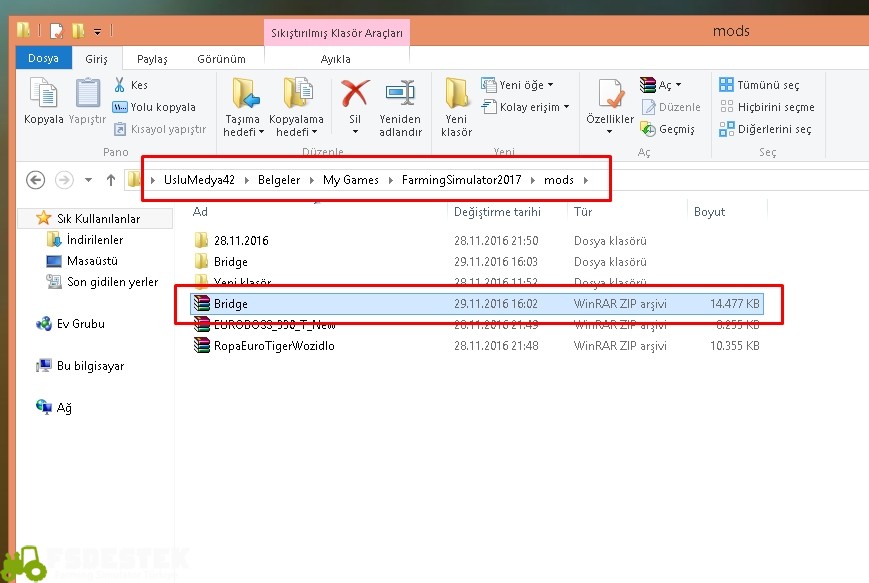Create a folder with Yeni klasör icon

tap(456, 96)
